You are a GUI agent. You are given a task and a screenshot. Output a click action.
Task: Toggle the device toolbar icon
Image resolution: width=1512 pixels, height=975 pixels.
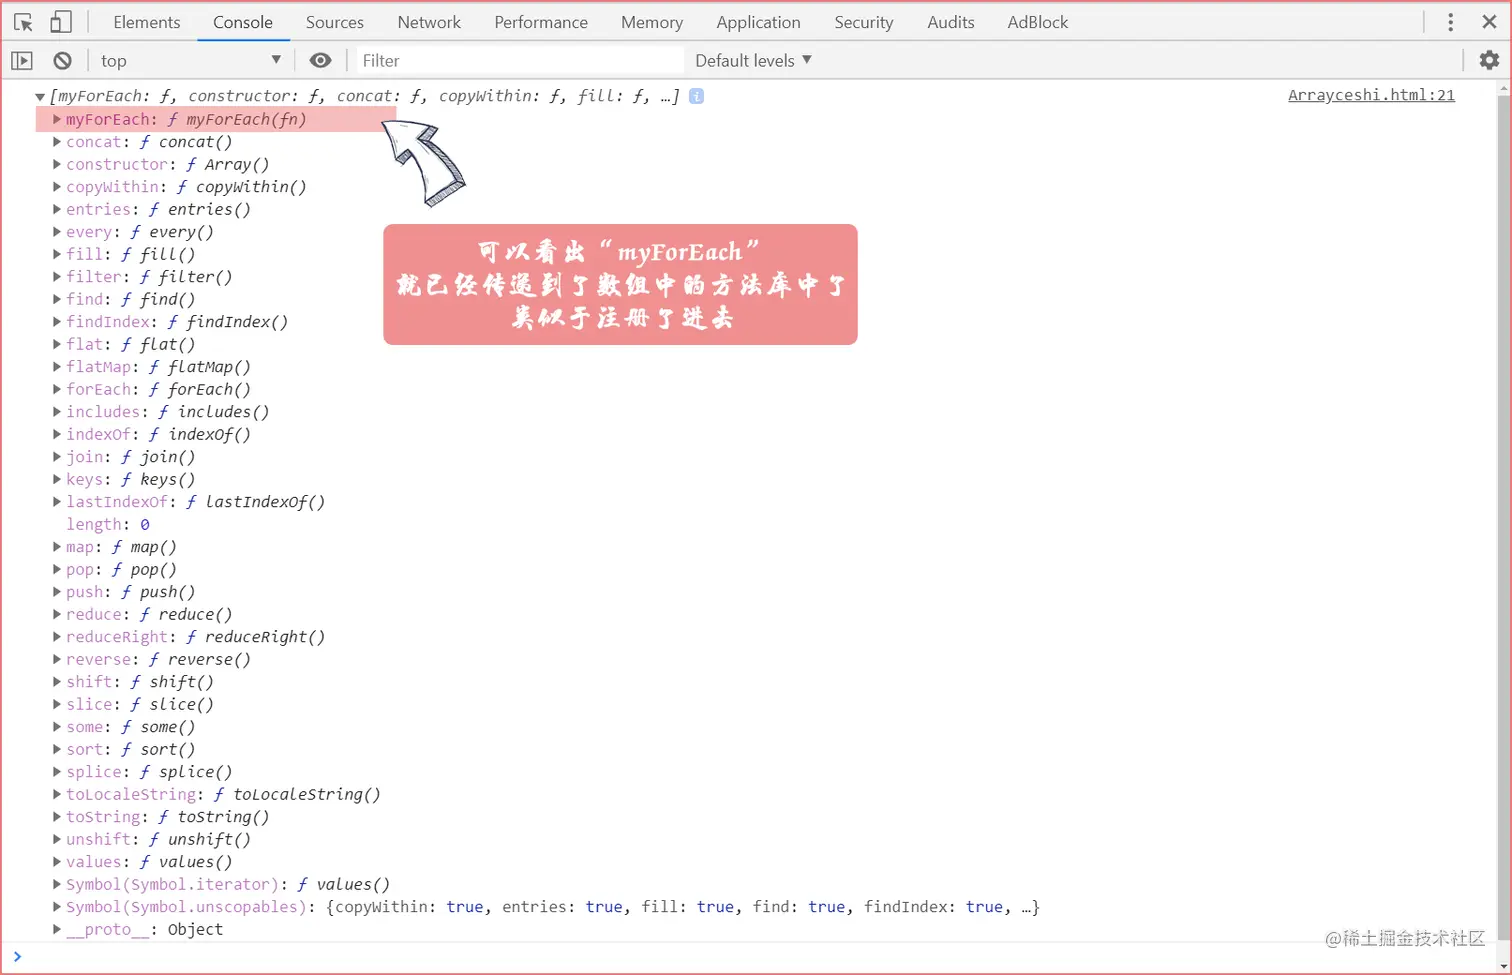tap(60, 21)
